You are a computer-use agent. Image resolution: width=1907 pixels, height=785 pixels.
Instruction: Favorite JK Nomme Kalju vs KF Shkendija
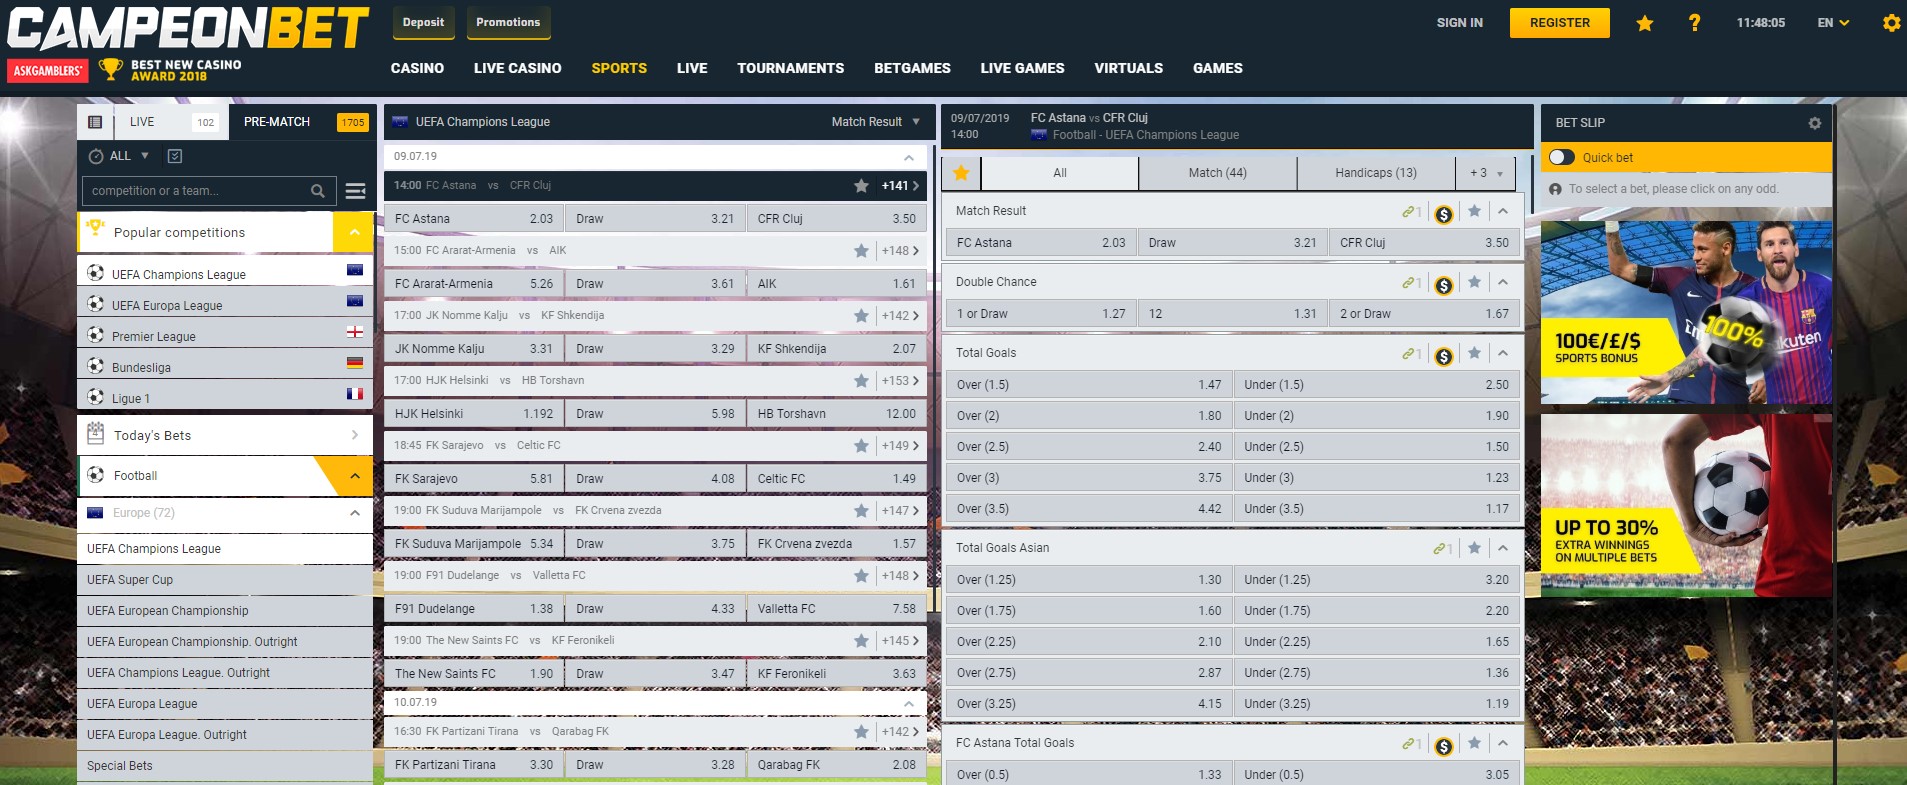pyautogui.click(x=860, y=316)
